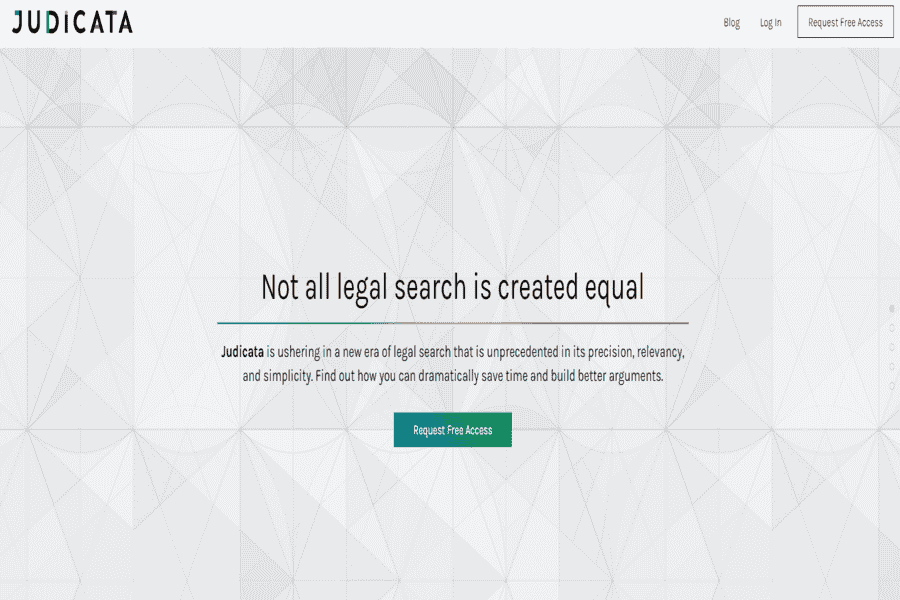
Task: Go to the Log In page
Action: pyautogui.click(x=770, y=22)
